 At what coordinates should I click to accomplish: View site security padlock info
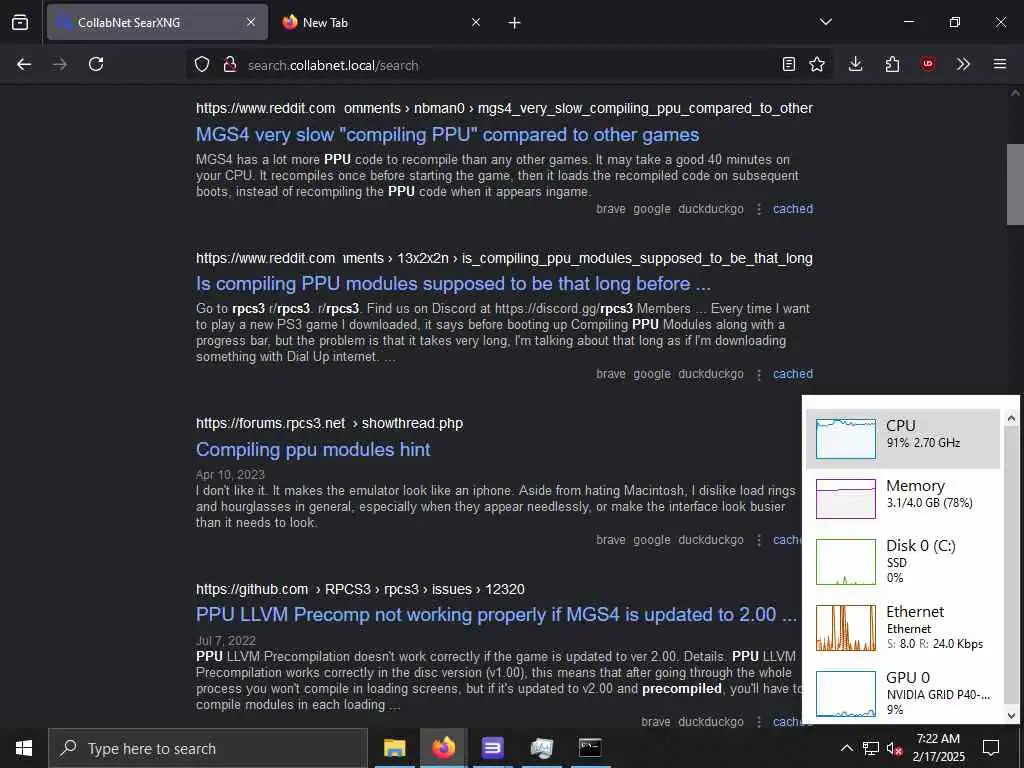[230, 65]
